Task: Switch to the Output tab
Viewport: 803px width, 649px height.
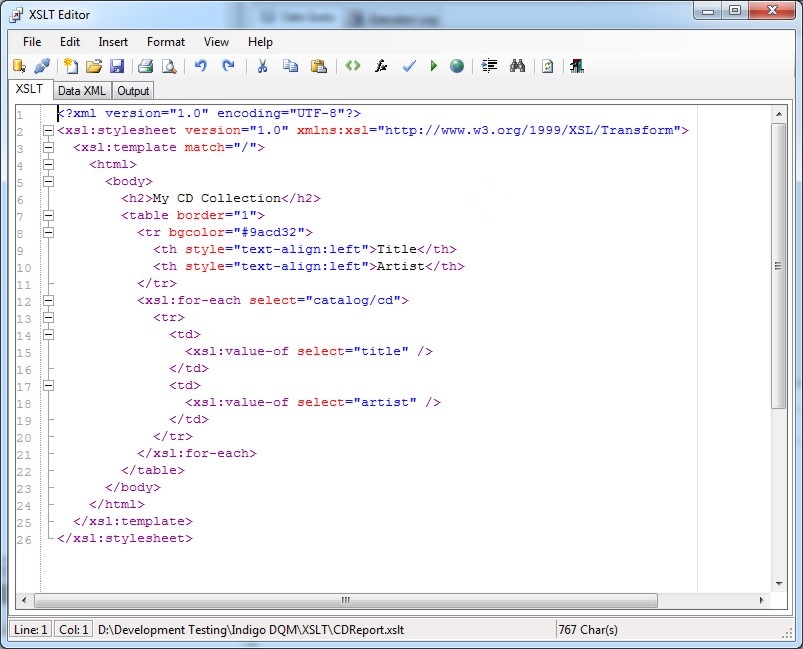Action: [x=133, y=90]
